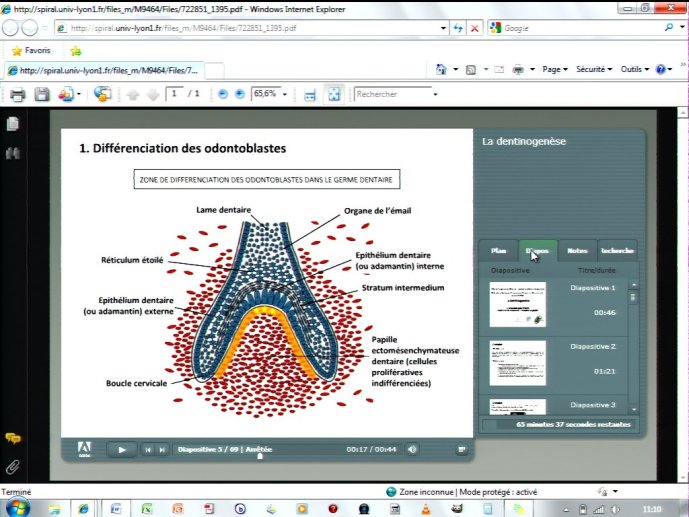Click the IE print toolbar icon
Image resolution: width=689 pixels, height=517 pixels.
click(x=519, y=69)
